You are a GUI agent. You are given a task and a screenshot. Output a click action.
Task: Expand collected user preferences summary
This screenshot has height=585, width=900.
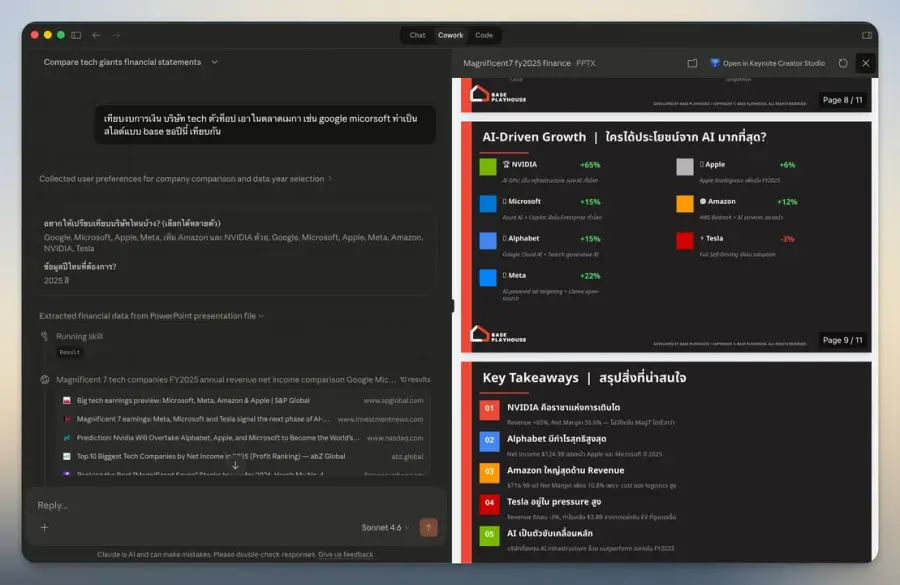coord(185,179)
